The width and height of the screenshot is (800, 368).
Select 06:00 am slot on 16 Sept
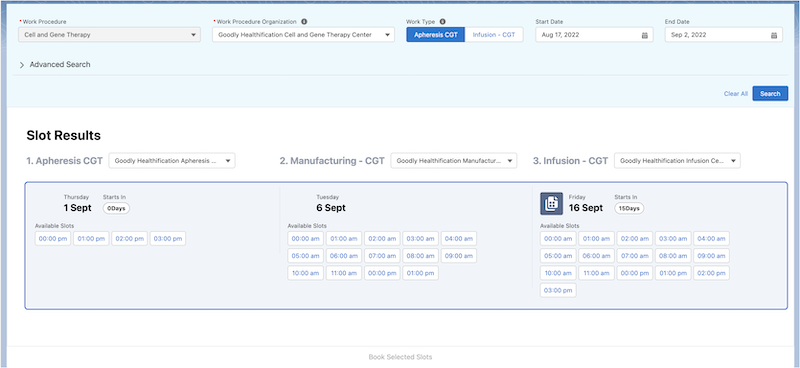pos(596,256)
